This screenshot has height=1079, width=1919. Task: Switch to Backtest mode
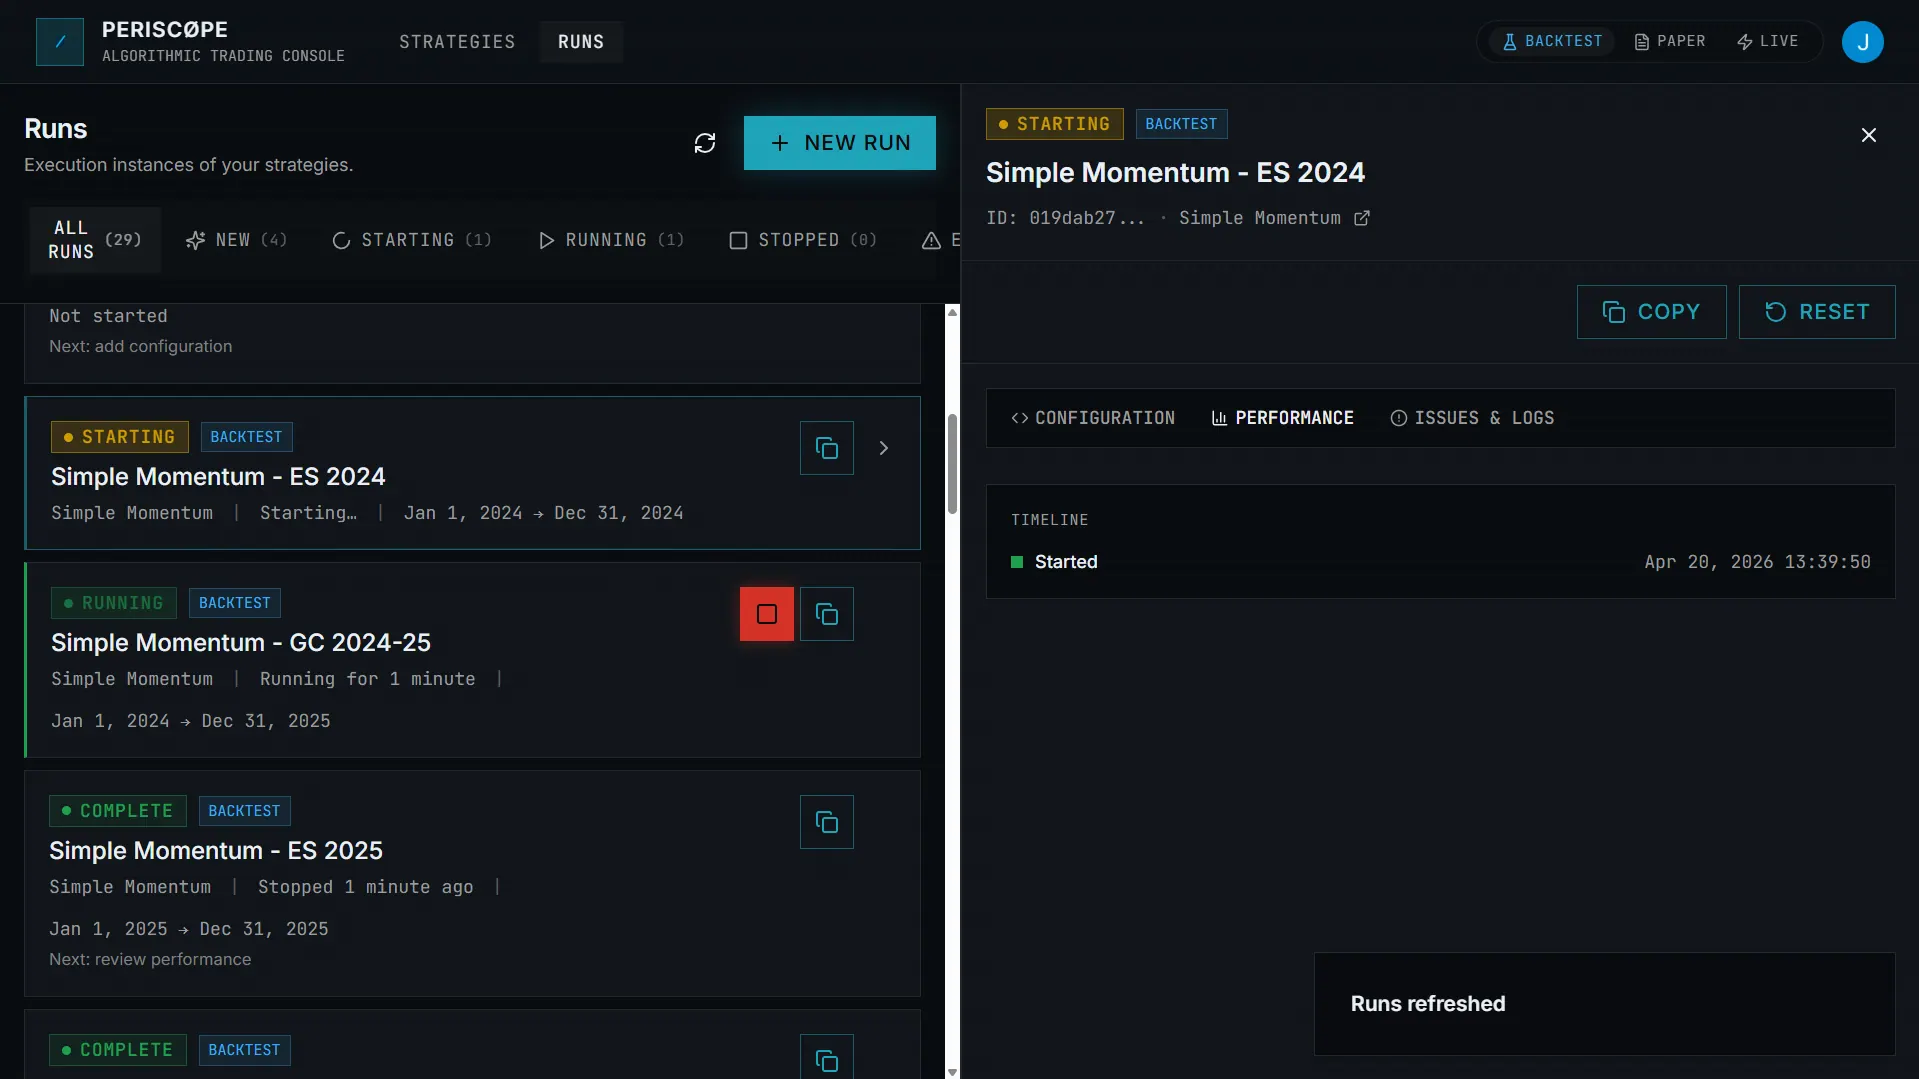coord(1552,41)
